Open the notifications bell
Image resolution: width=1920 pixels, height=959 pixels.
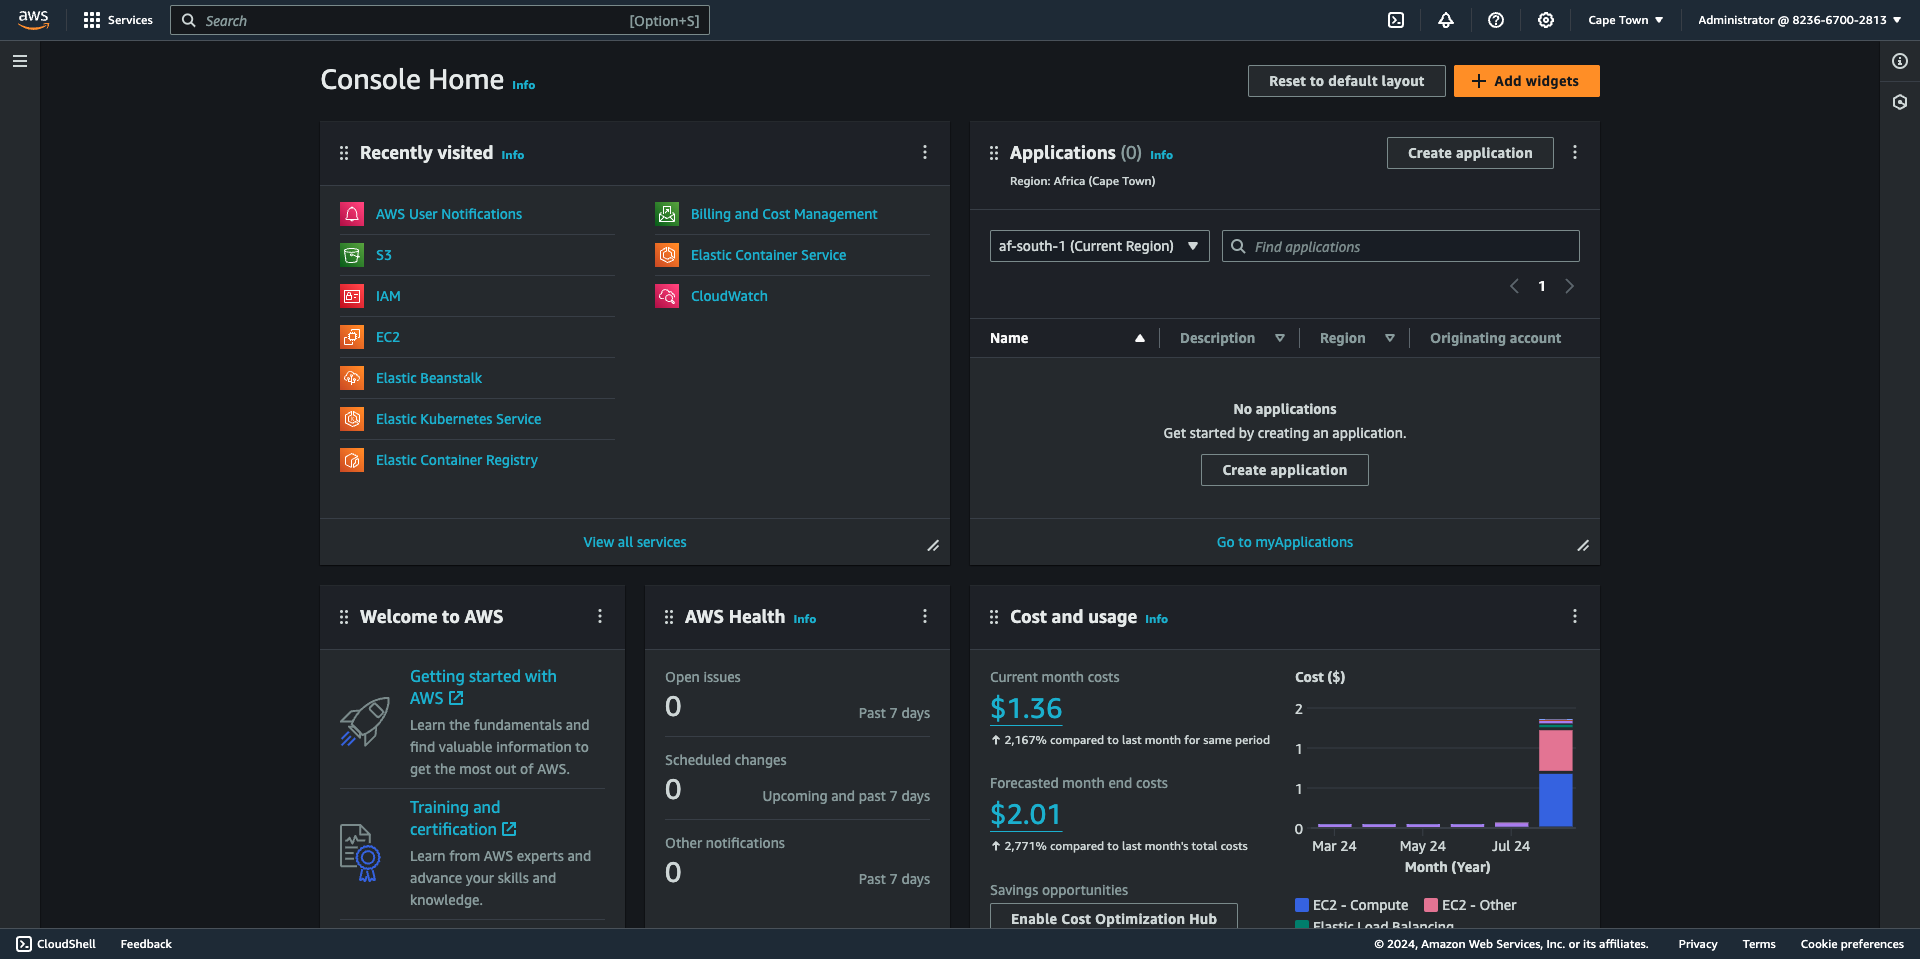pos(1446,20)
